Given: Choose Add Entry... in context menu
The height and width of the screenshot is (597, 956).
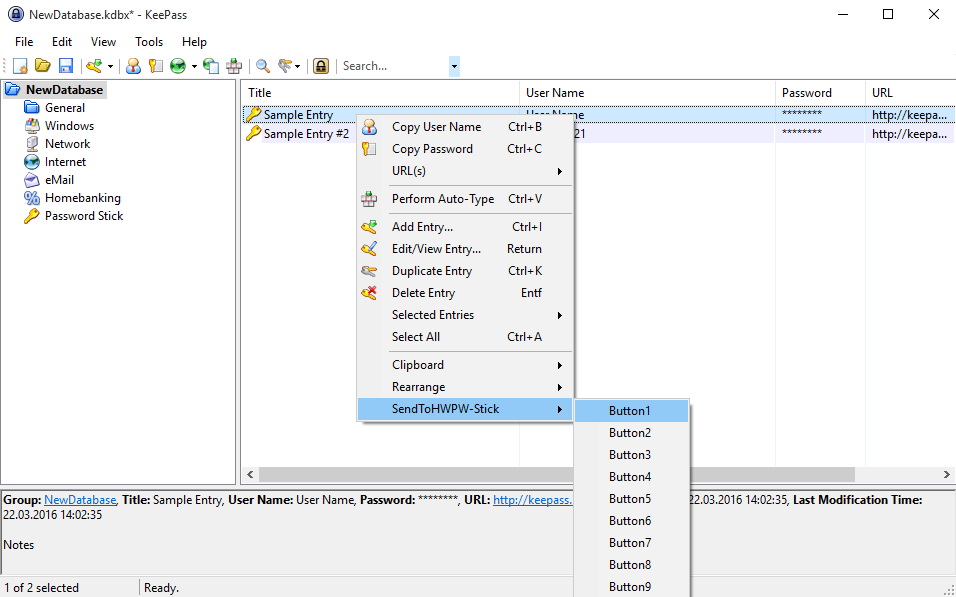Looking at the screenshot, I should [x=465, y=227].
